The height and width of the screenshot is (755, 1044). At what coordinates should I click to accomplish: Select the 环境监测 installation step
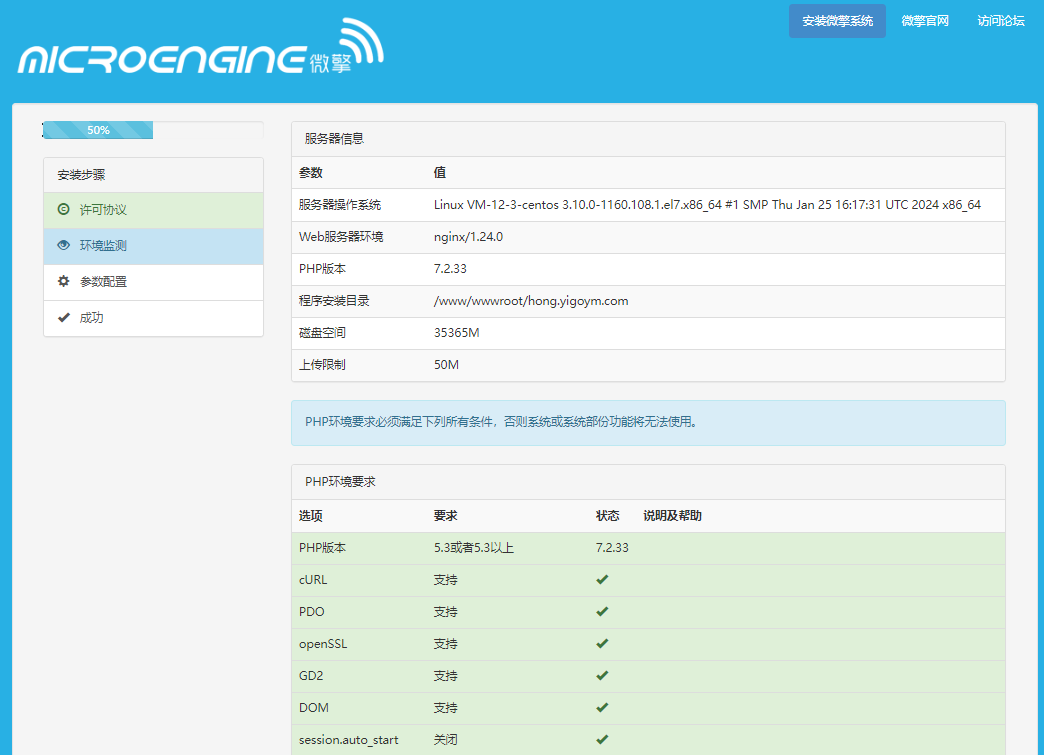click(103, 246)
